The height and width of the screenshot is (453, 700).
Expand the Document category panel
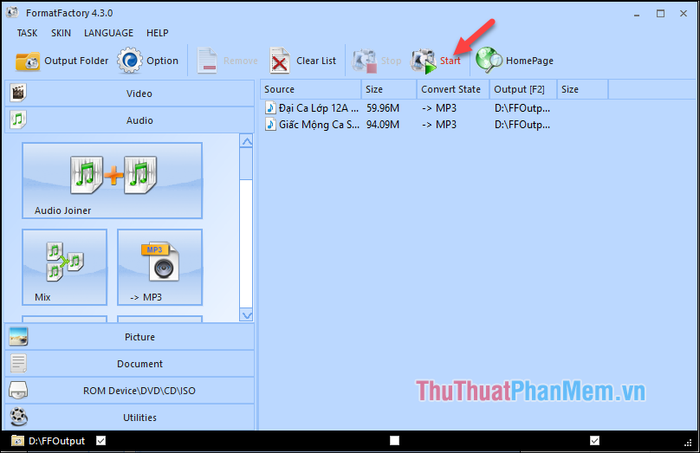[x=129, y=364]
